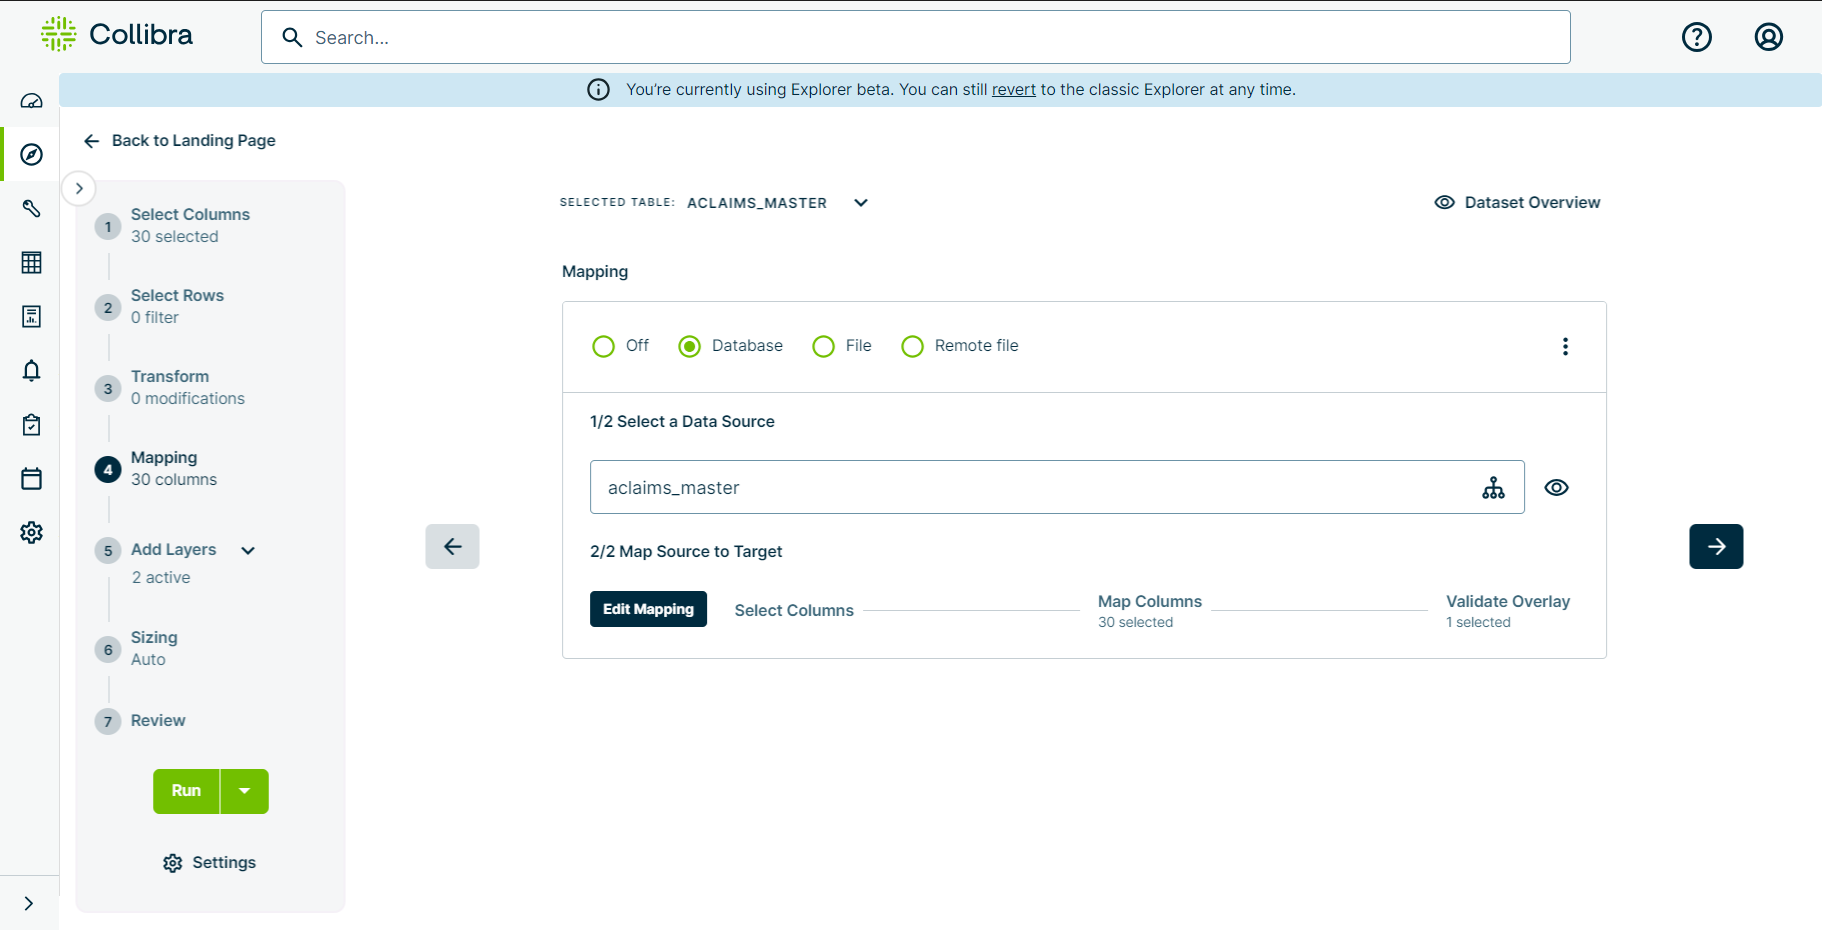Preview data source with the eye icon
The image size is (1822, 930).
pos(1556,487)
